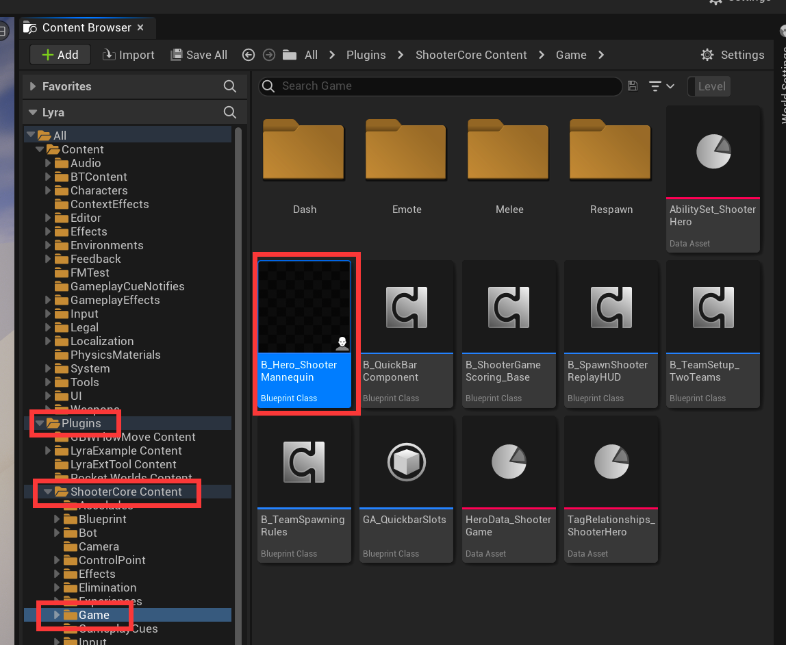Select the Elimination folder

107,587
